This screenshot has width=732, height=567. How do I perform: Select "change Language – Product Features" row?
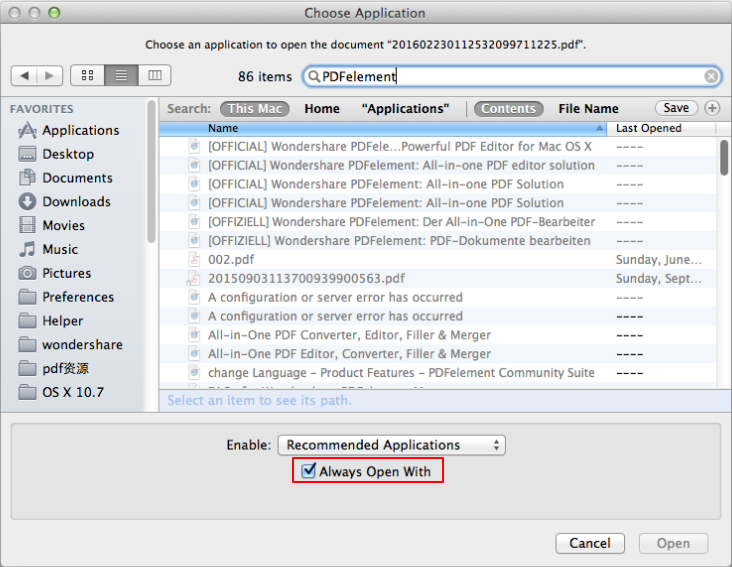pos(437,372)
